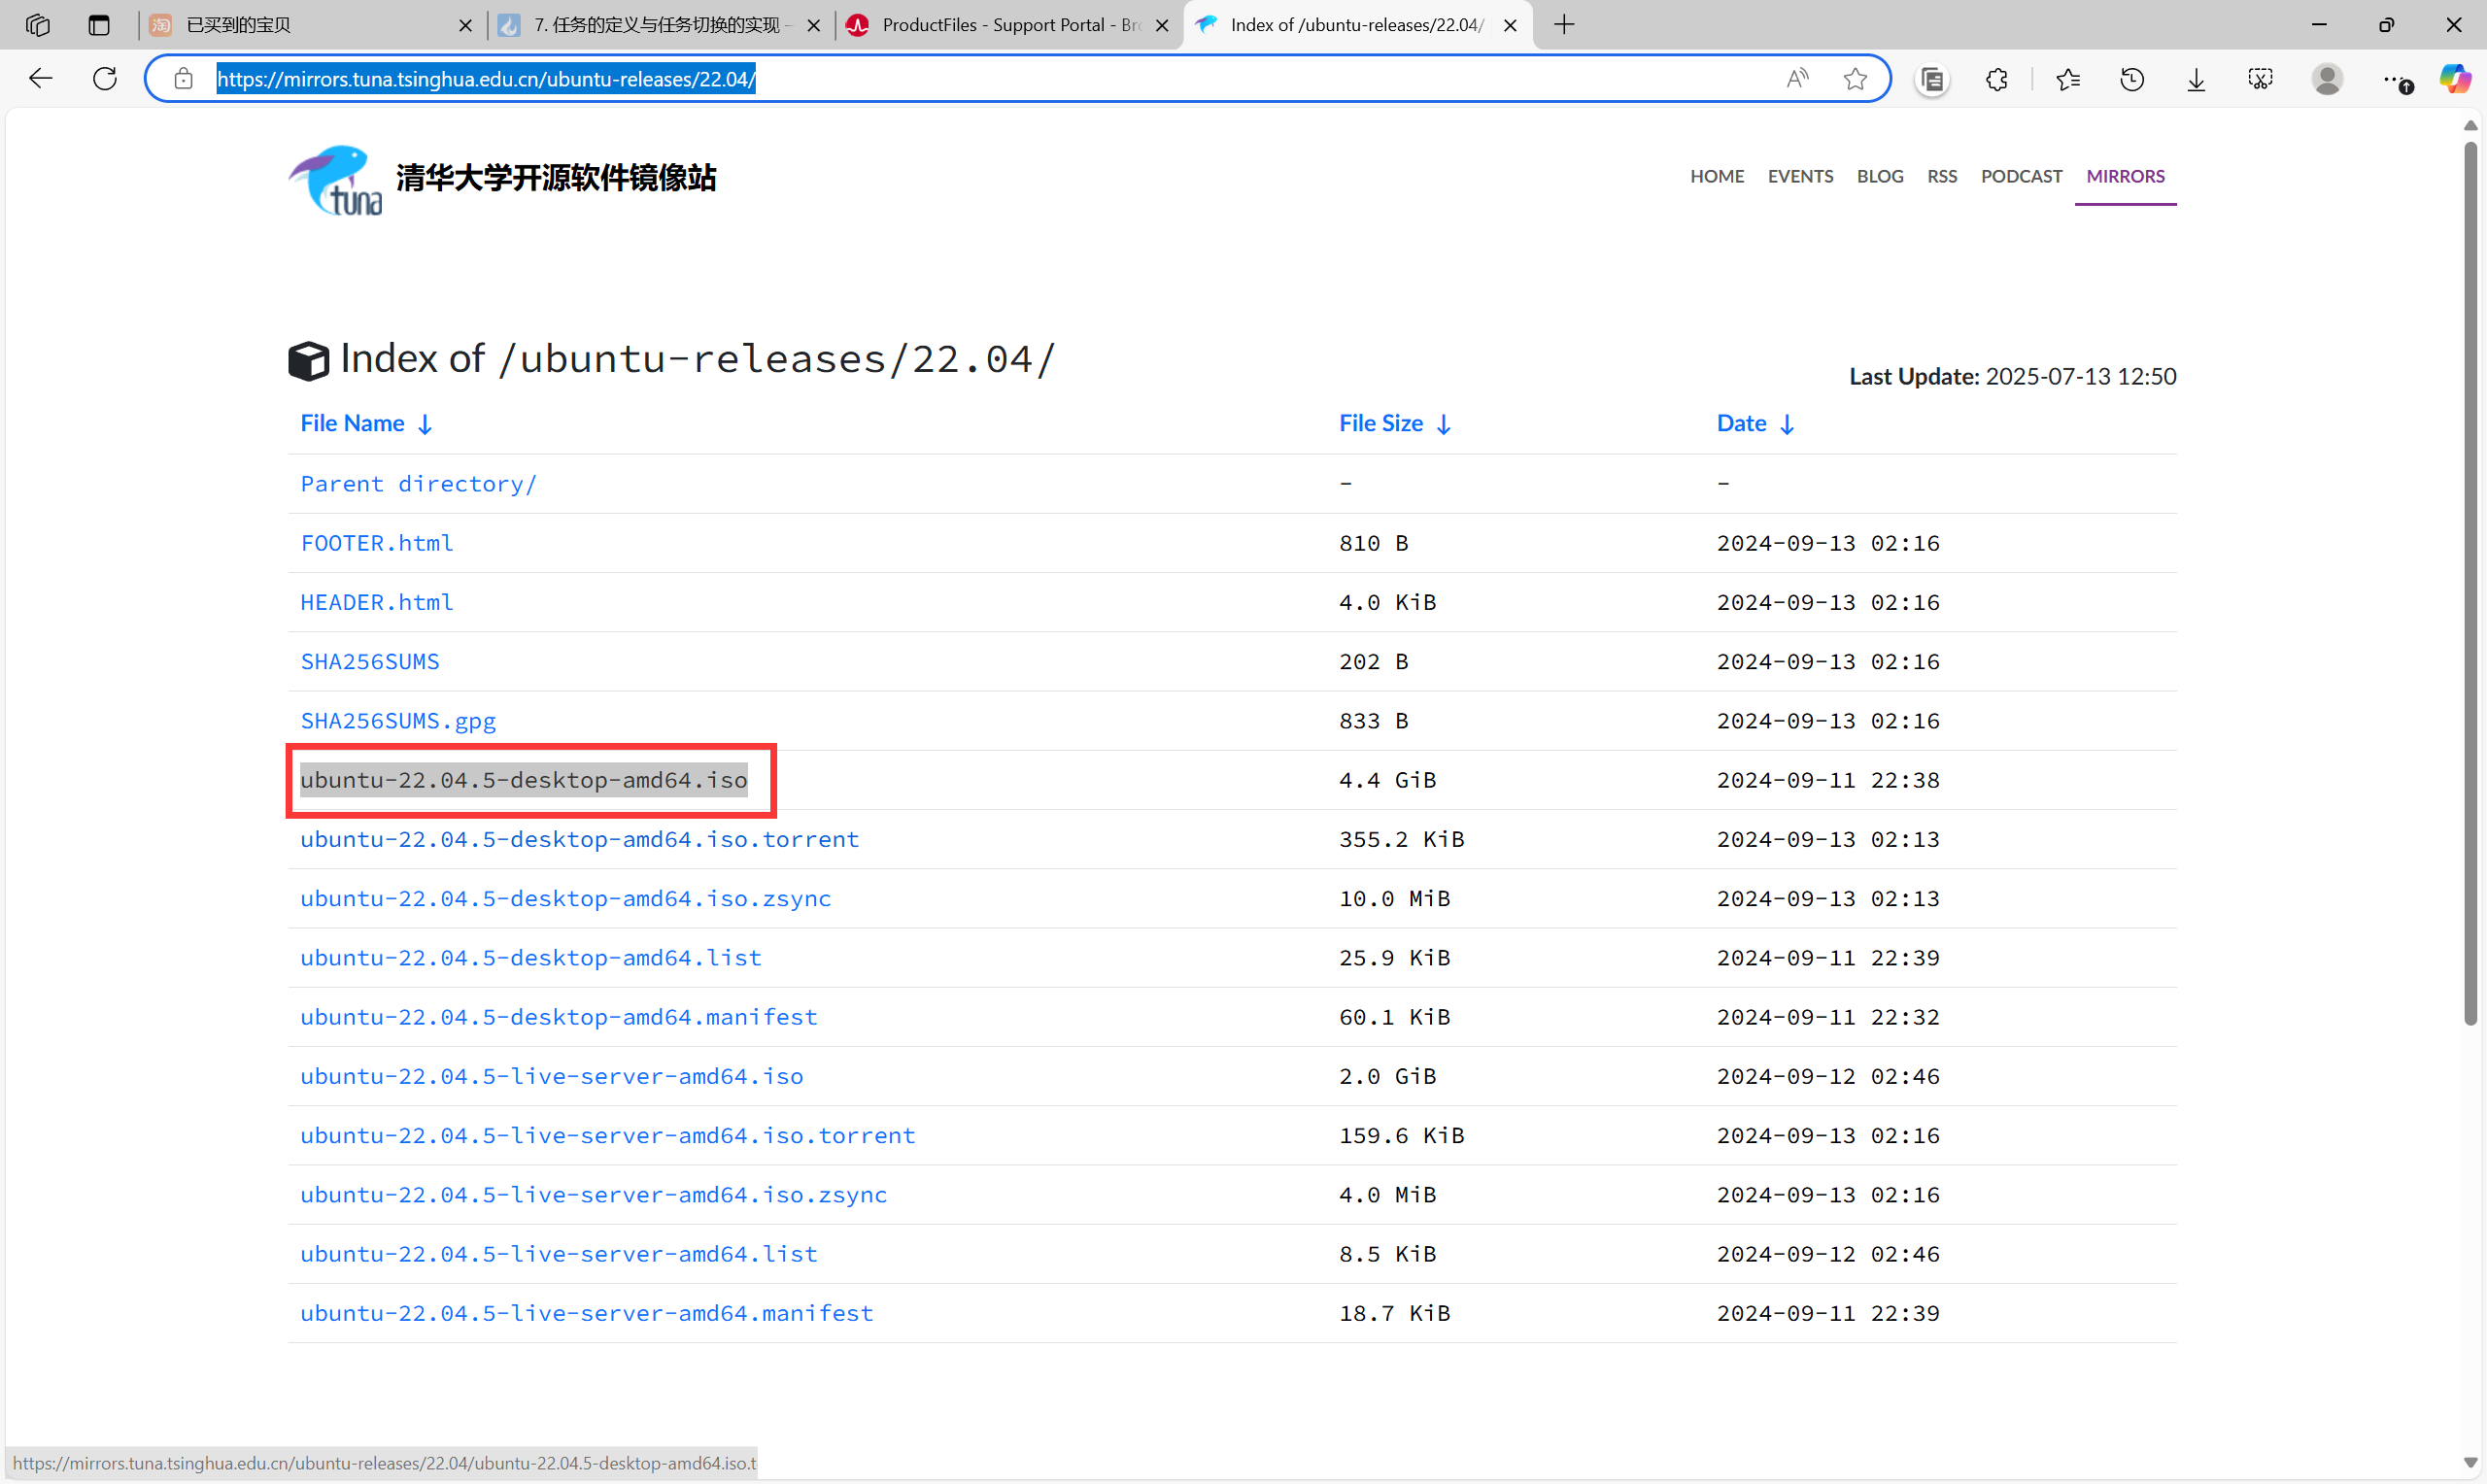This screenshot has width=2487, height=1484.
Task: Click the back navigation arrow
Action: click(x=40, y=78)
